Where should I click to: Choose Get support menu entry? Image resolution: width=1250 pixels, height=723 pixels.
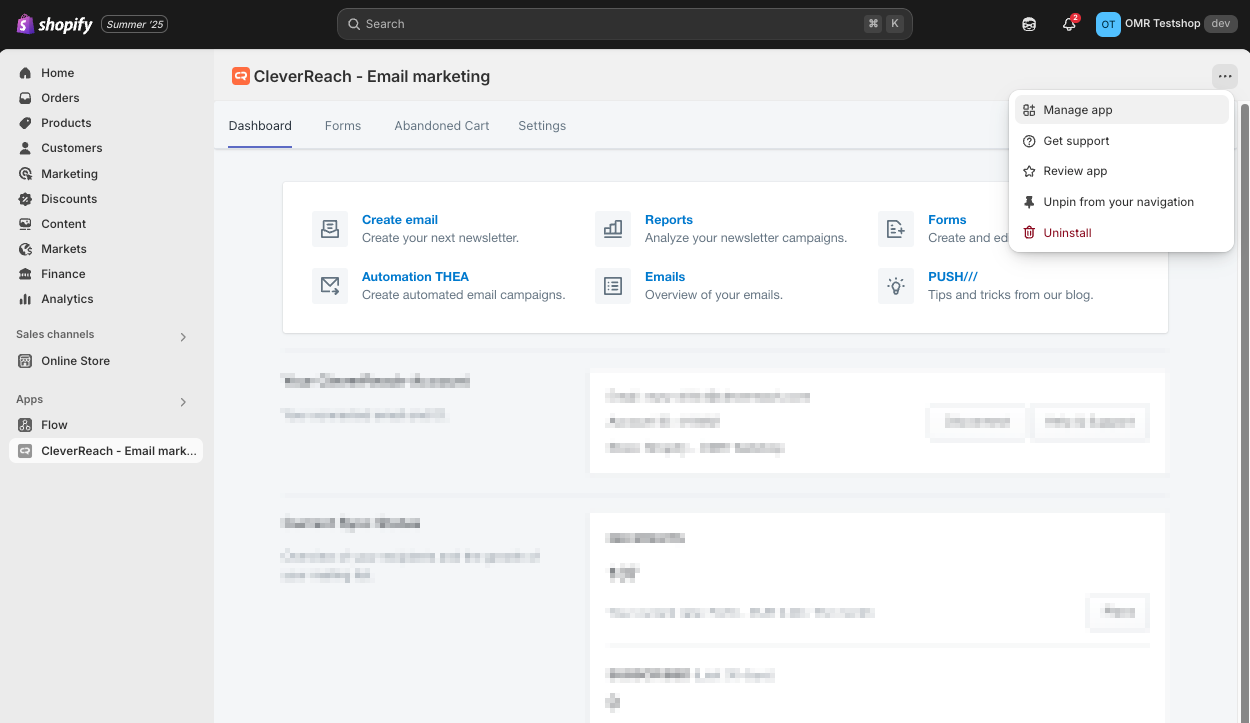(1121, 141)
